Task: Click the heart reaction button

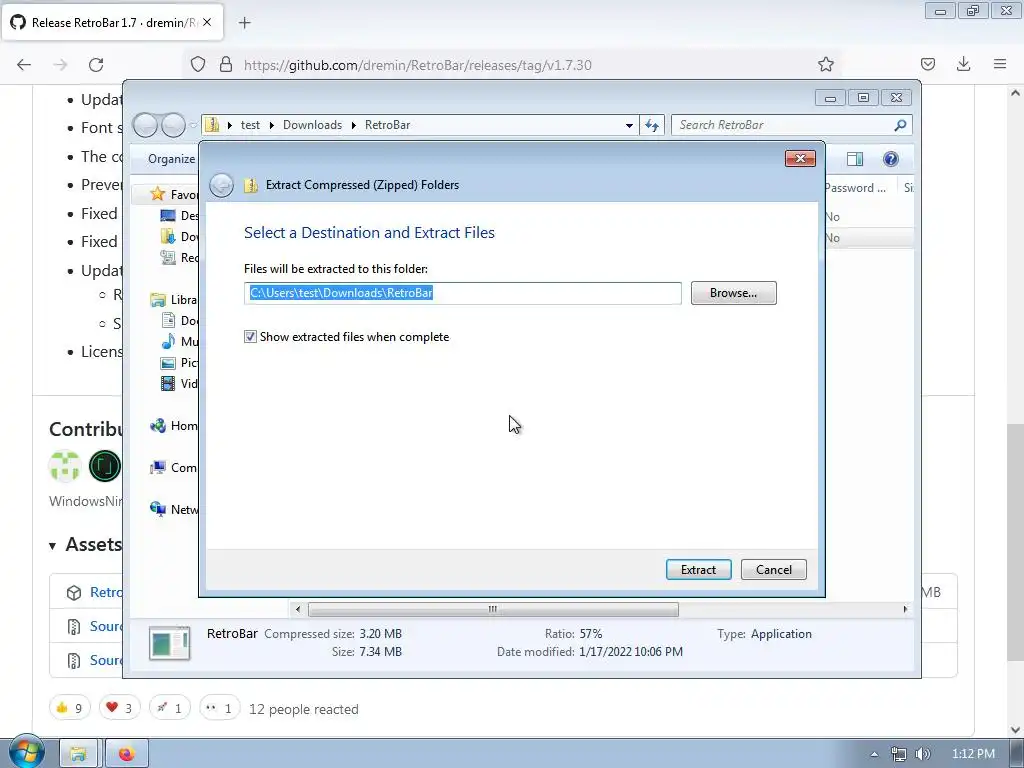Action: click(x=120, y=708)
